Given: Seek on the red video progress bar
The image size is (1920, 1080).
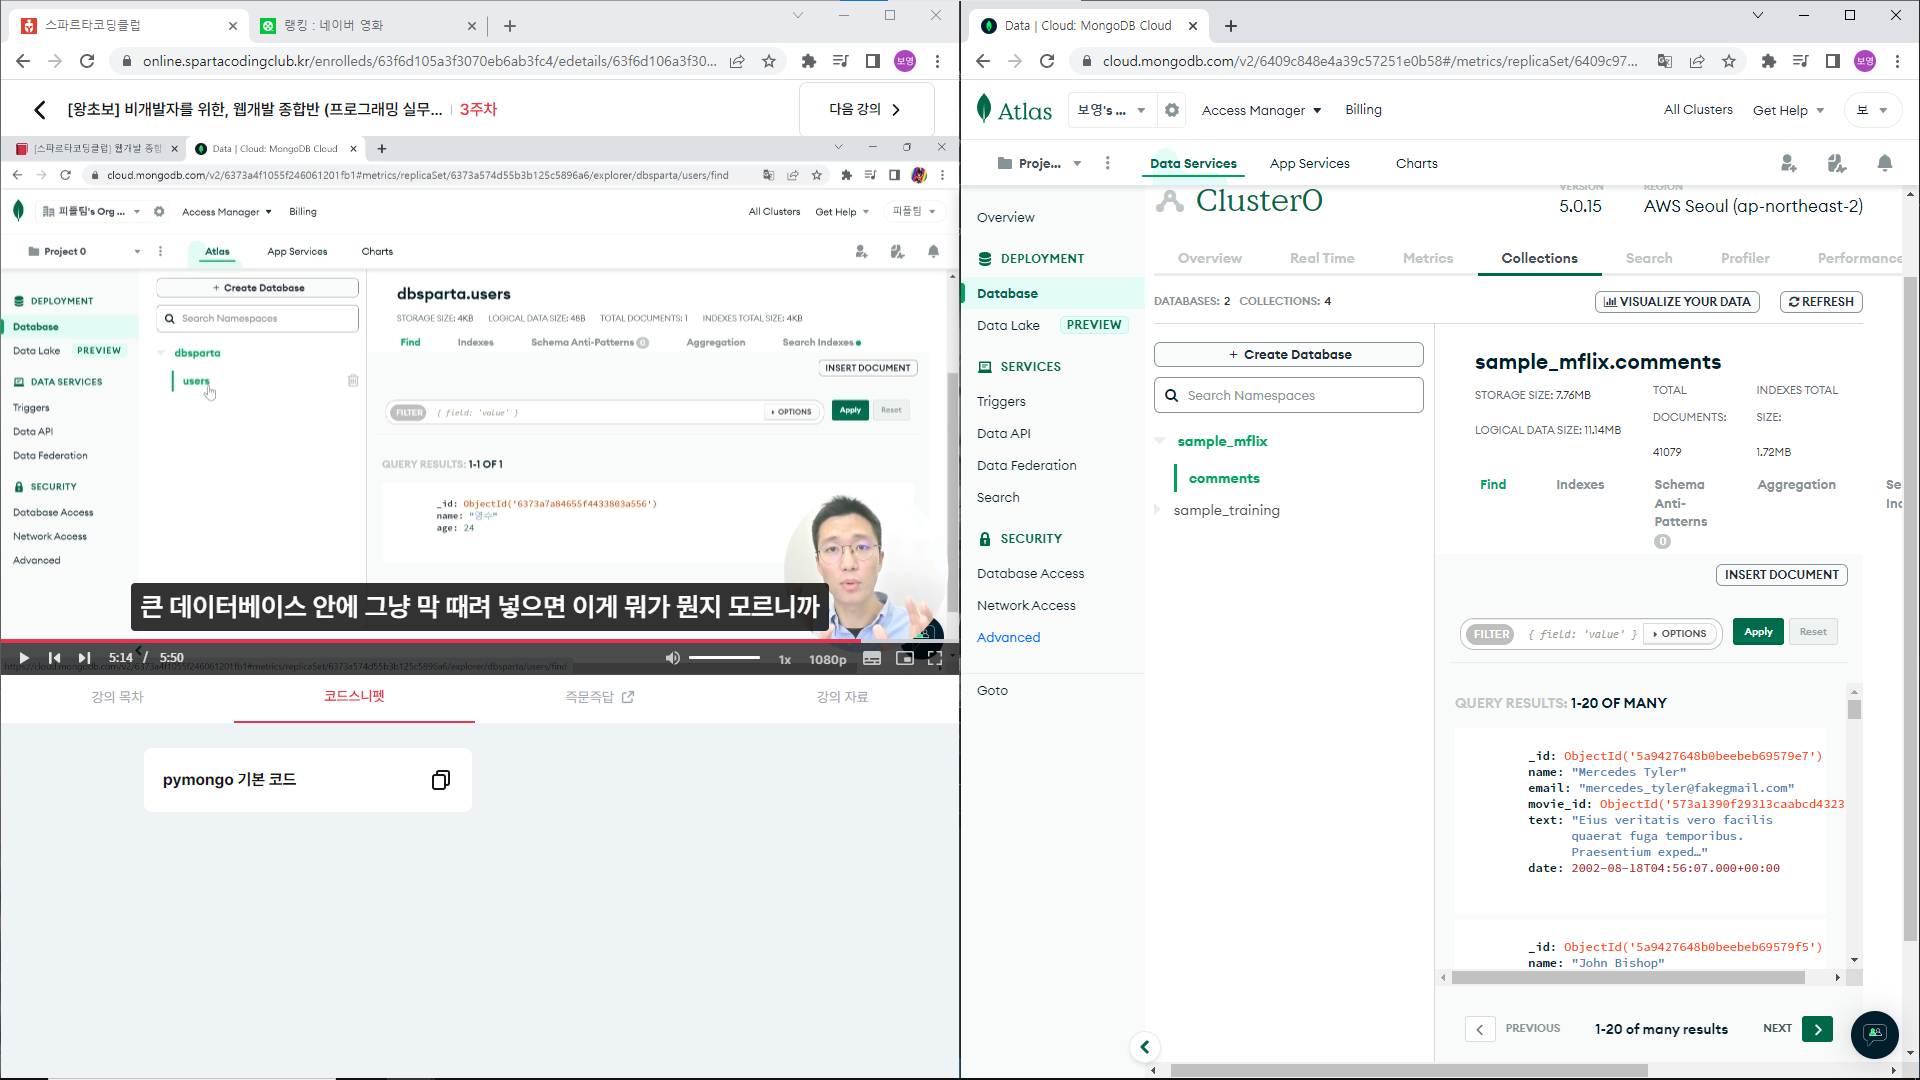Looking at the screenshot, I should point(480,640).
